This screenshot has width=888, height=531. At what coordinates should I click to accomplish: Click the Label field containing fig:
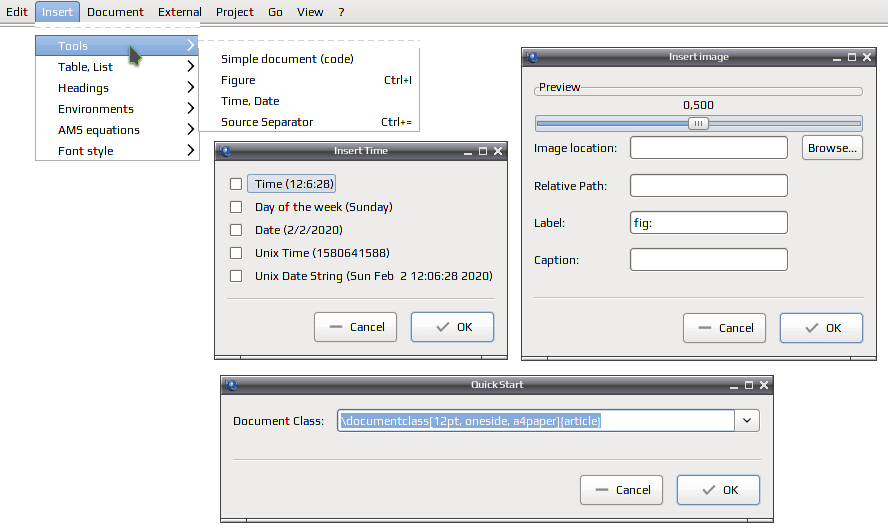(708, 222)
